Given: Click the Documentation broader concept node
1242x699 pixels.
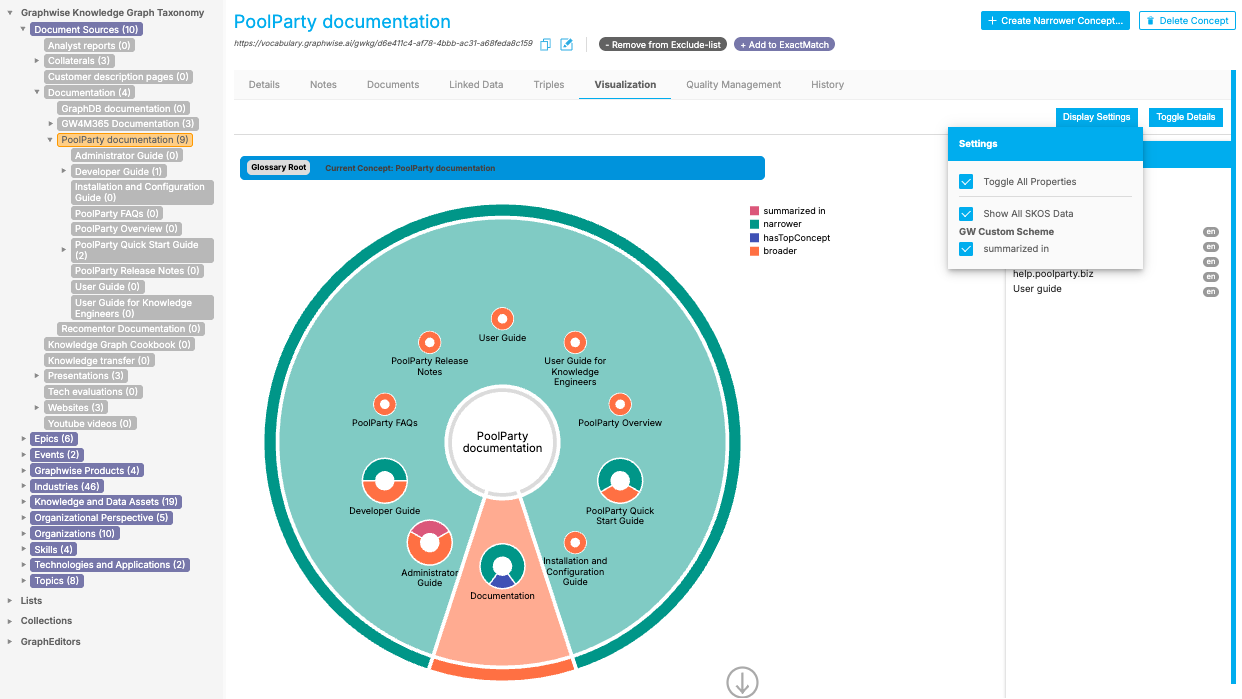Looking at the screenshot, I should (502, 566).
